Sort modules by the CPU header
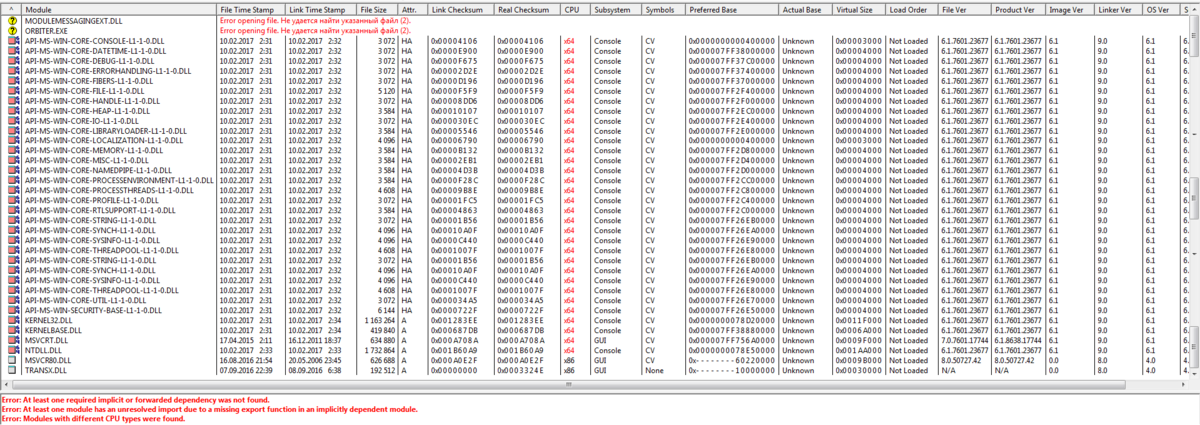Screen dimensions: 1200x425 pos(574,8)
